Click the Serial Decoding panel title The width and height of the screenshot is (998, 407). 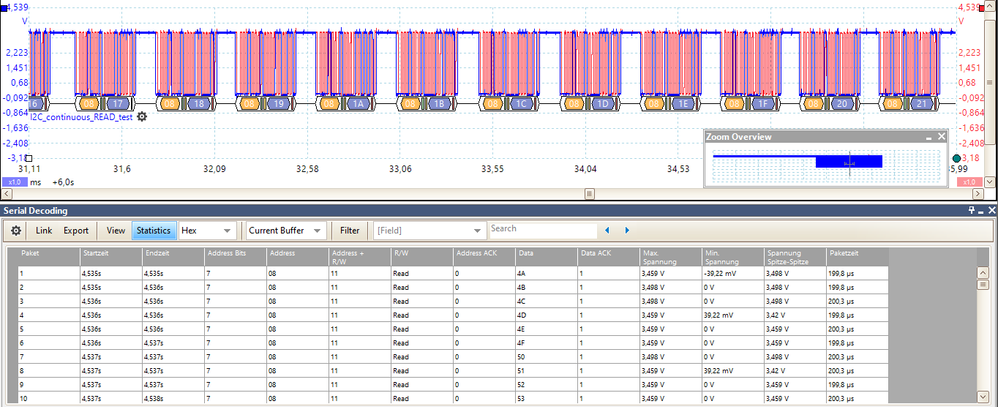36,210
